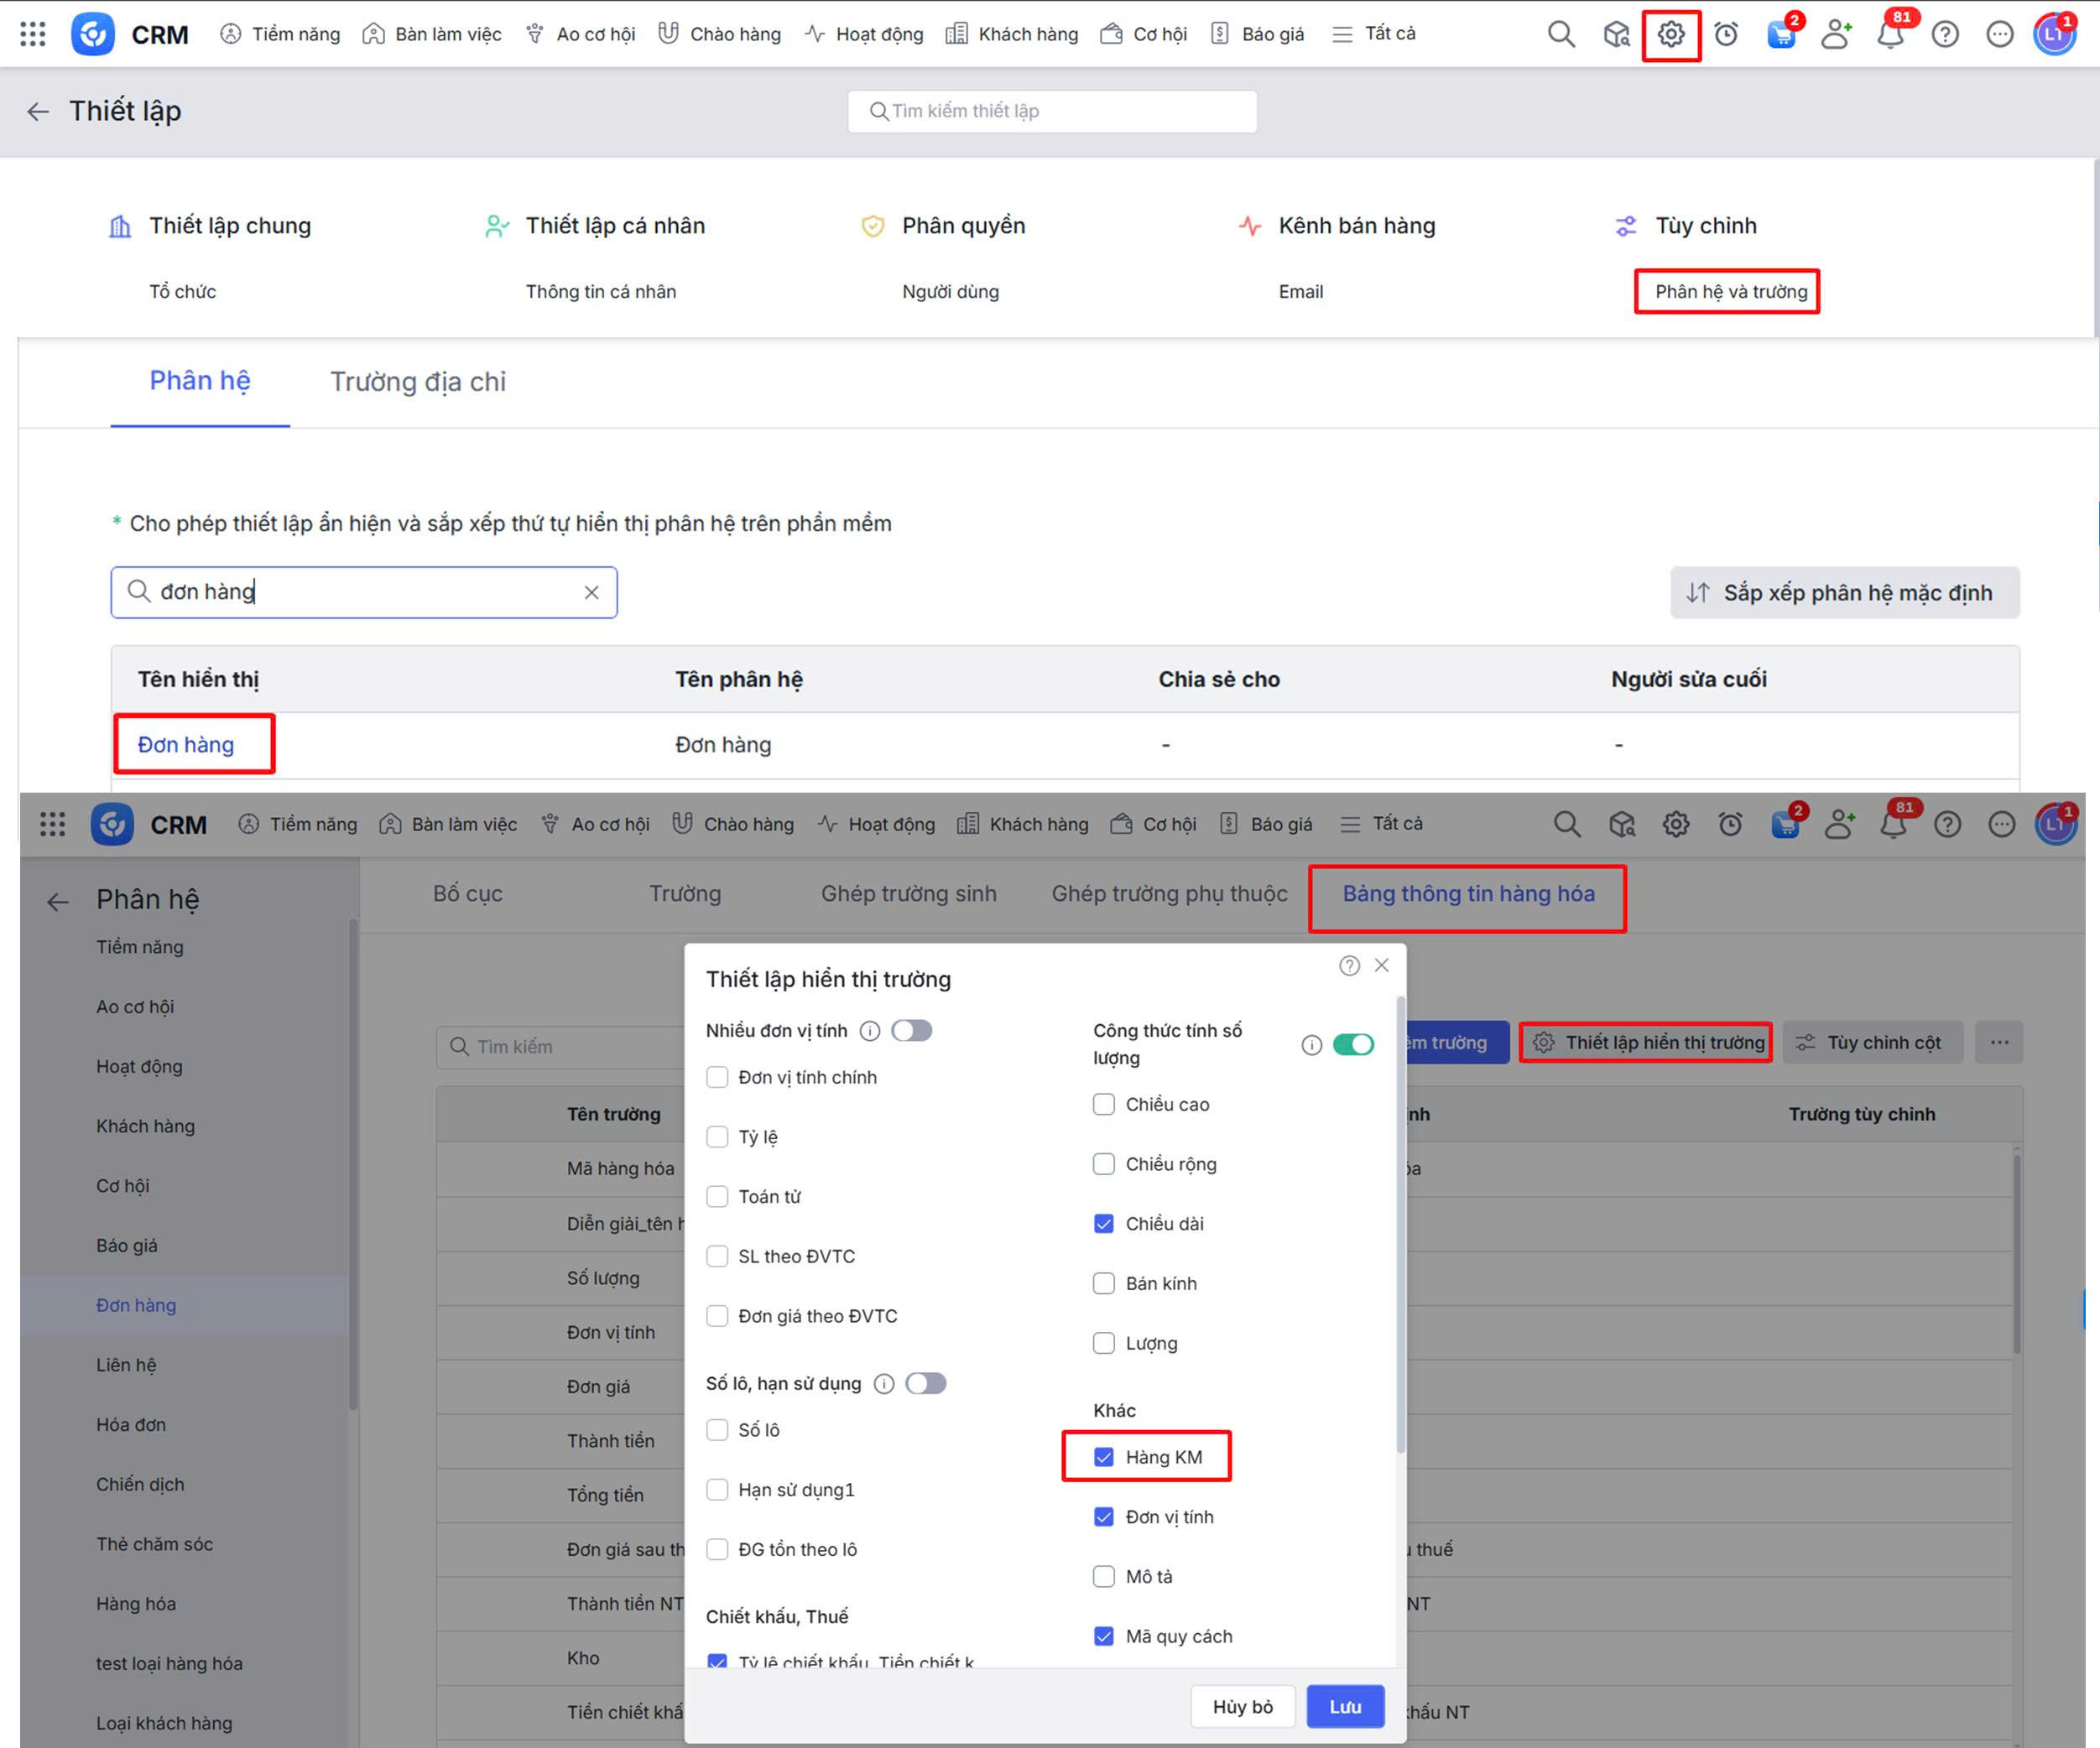
Task: Uncheck the Hàng KM checkbox
Action: point(1103,1456)
